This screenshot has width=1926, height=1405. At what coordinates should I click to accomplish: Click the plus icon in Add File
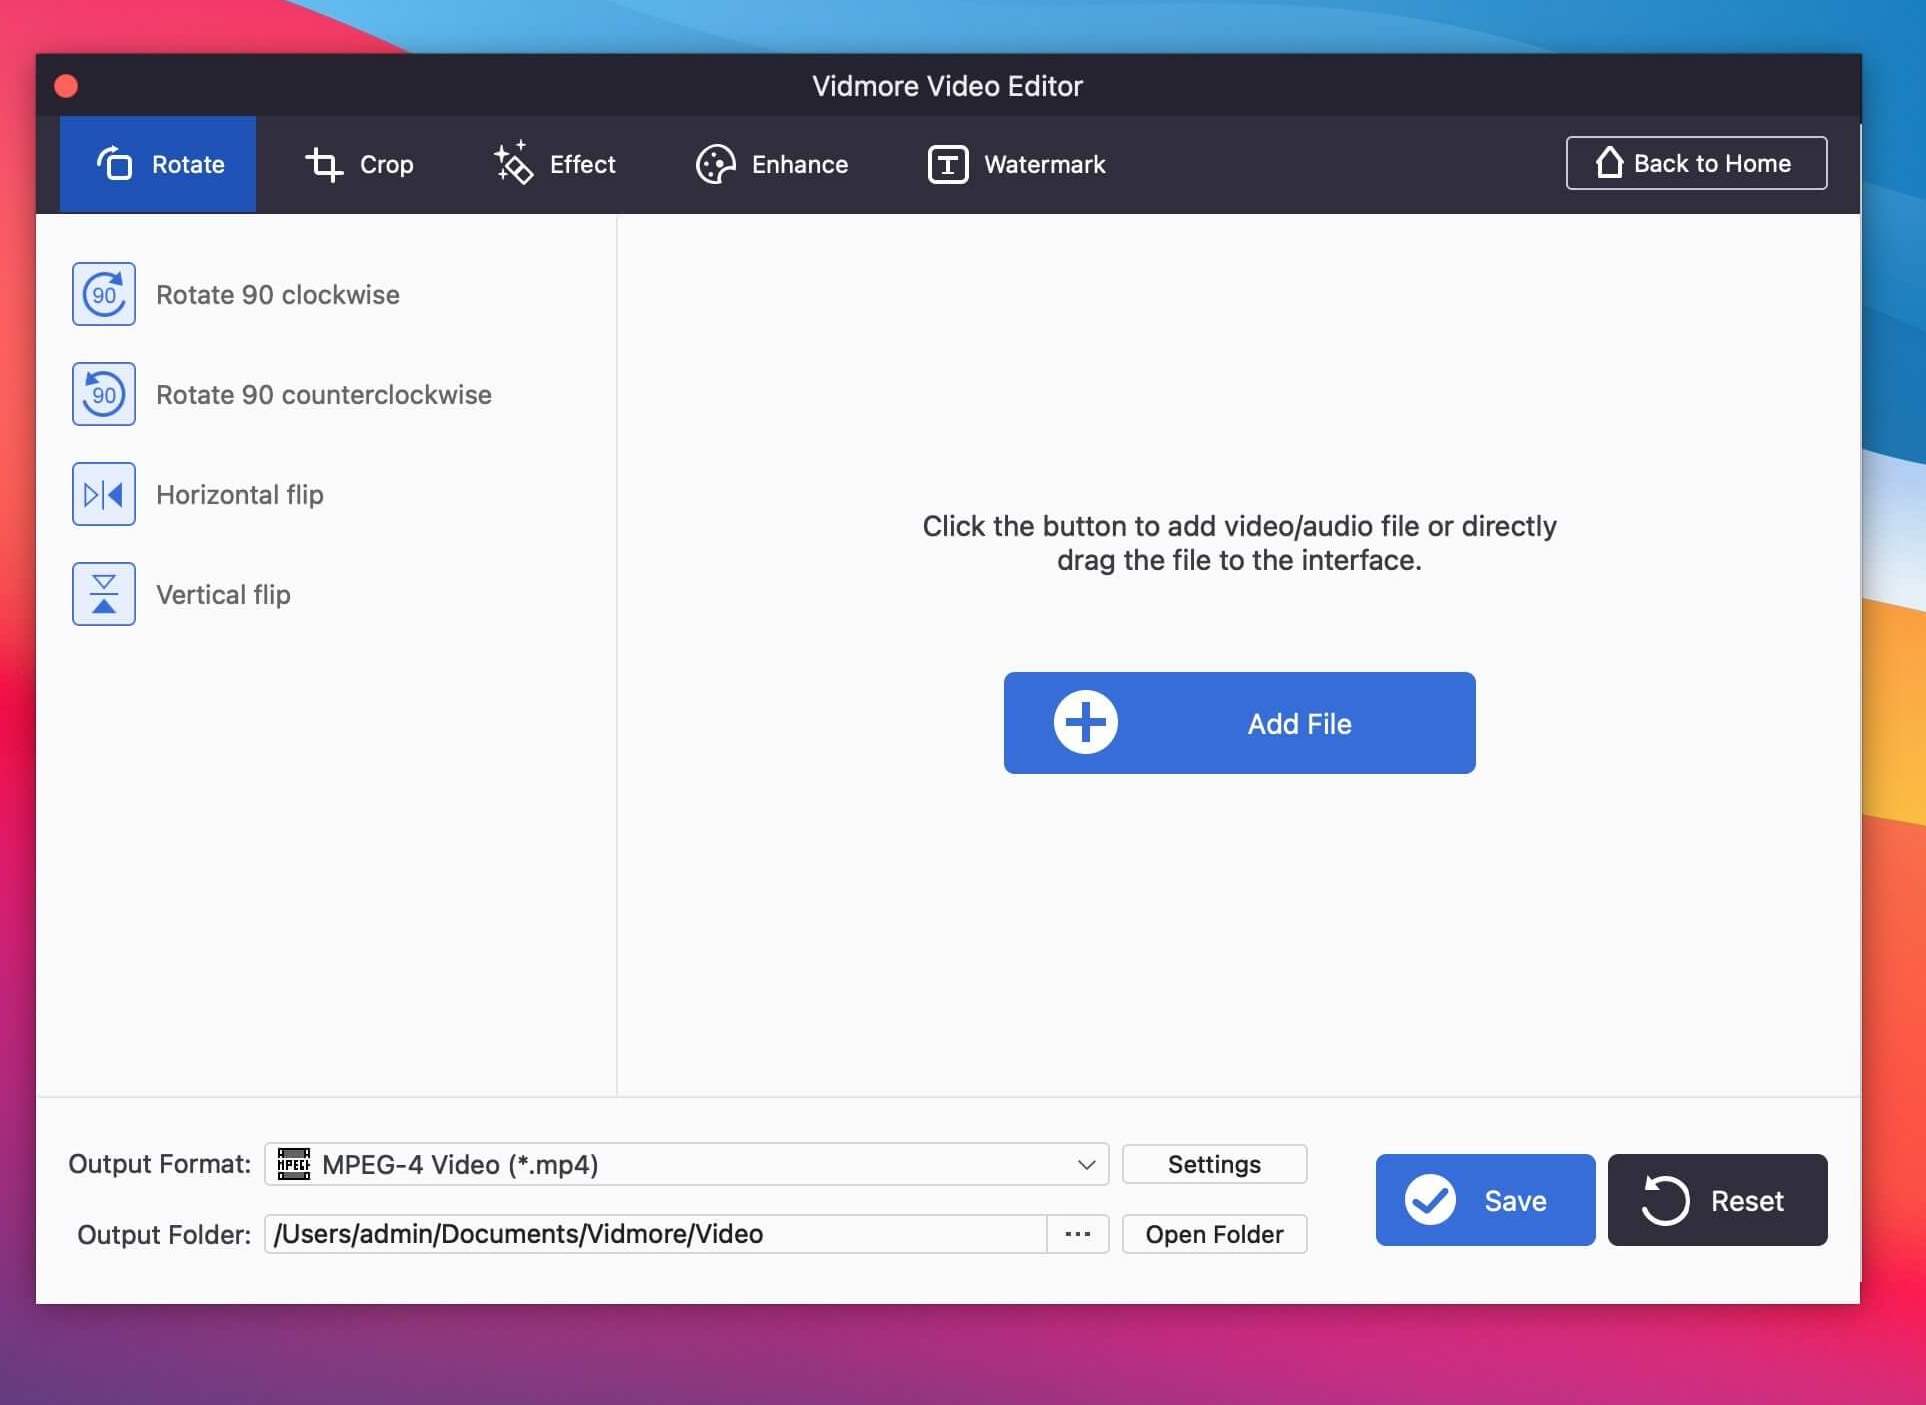(x=1086, y=723)
